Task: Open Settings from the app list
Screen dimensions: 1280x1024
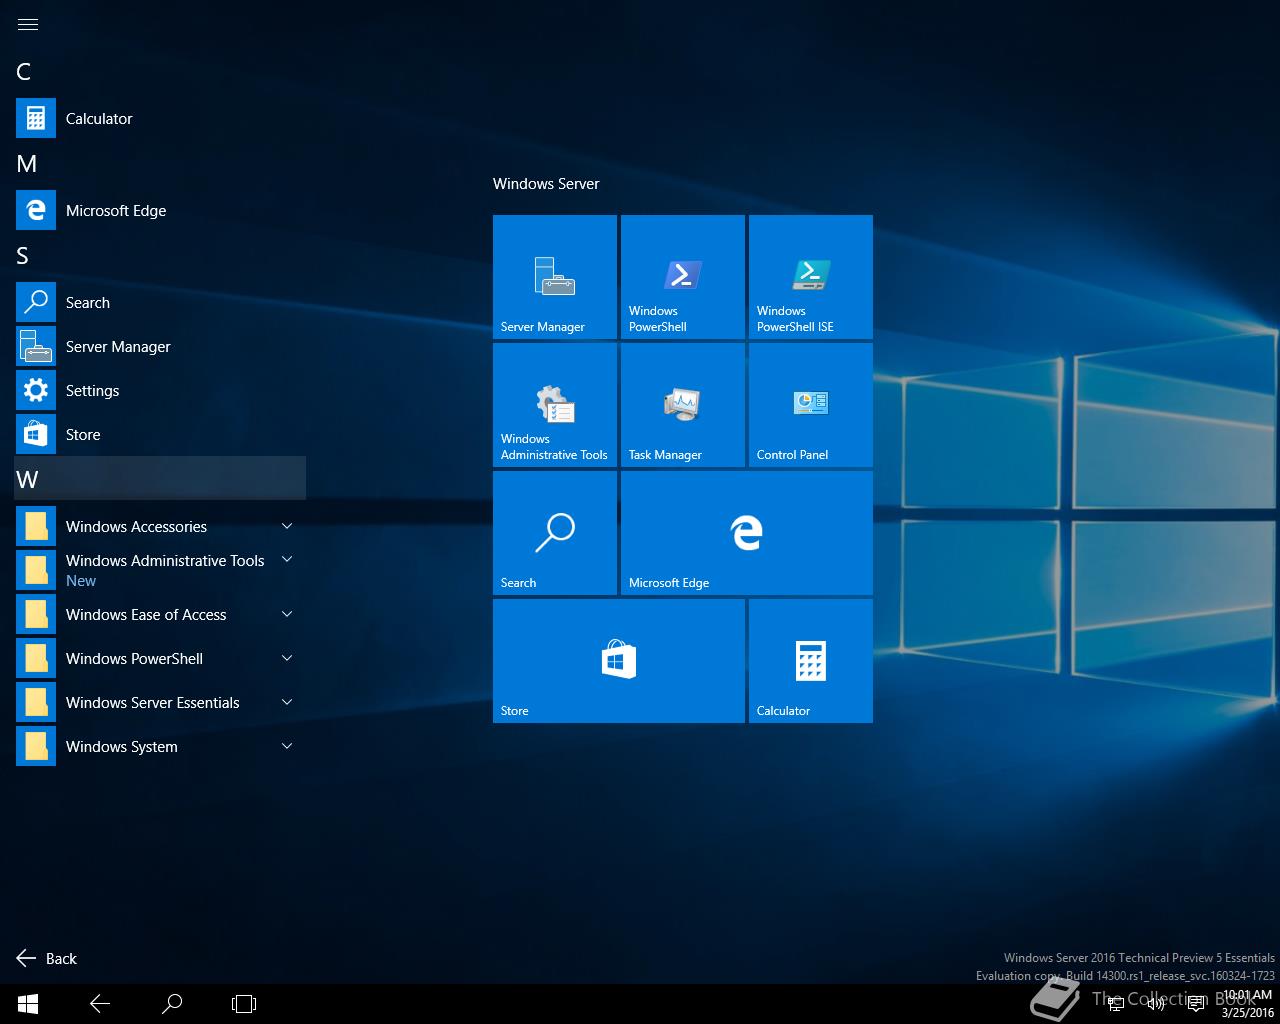Action: click(x=160, y=390)
